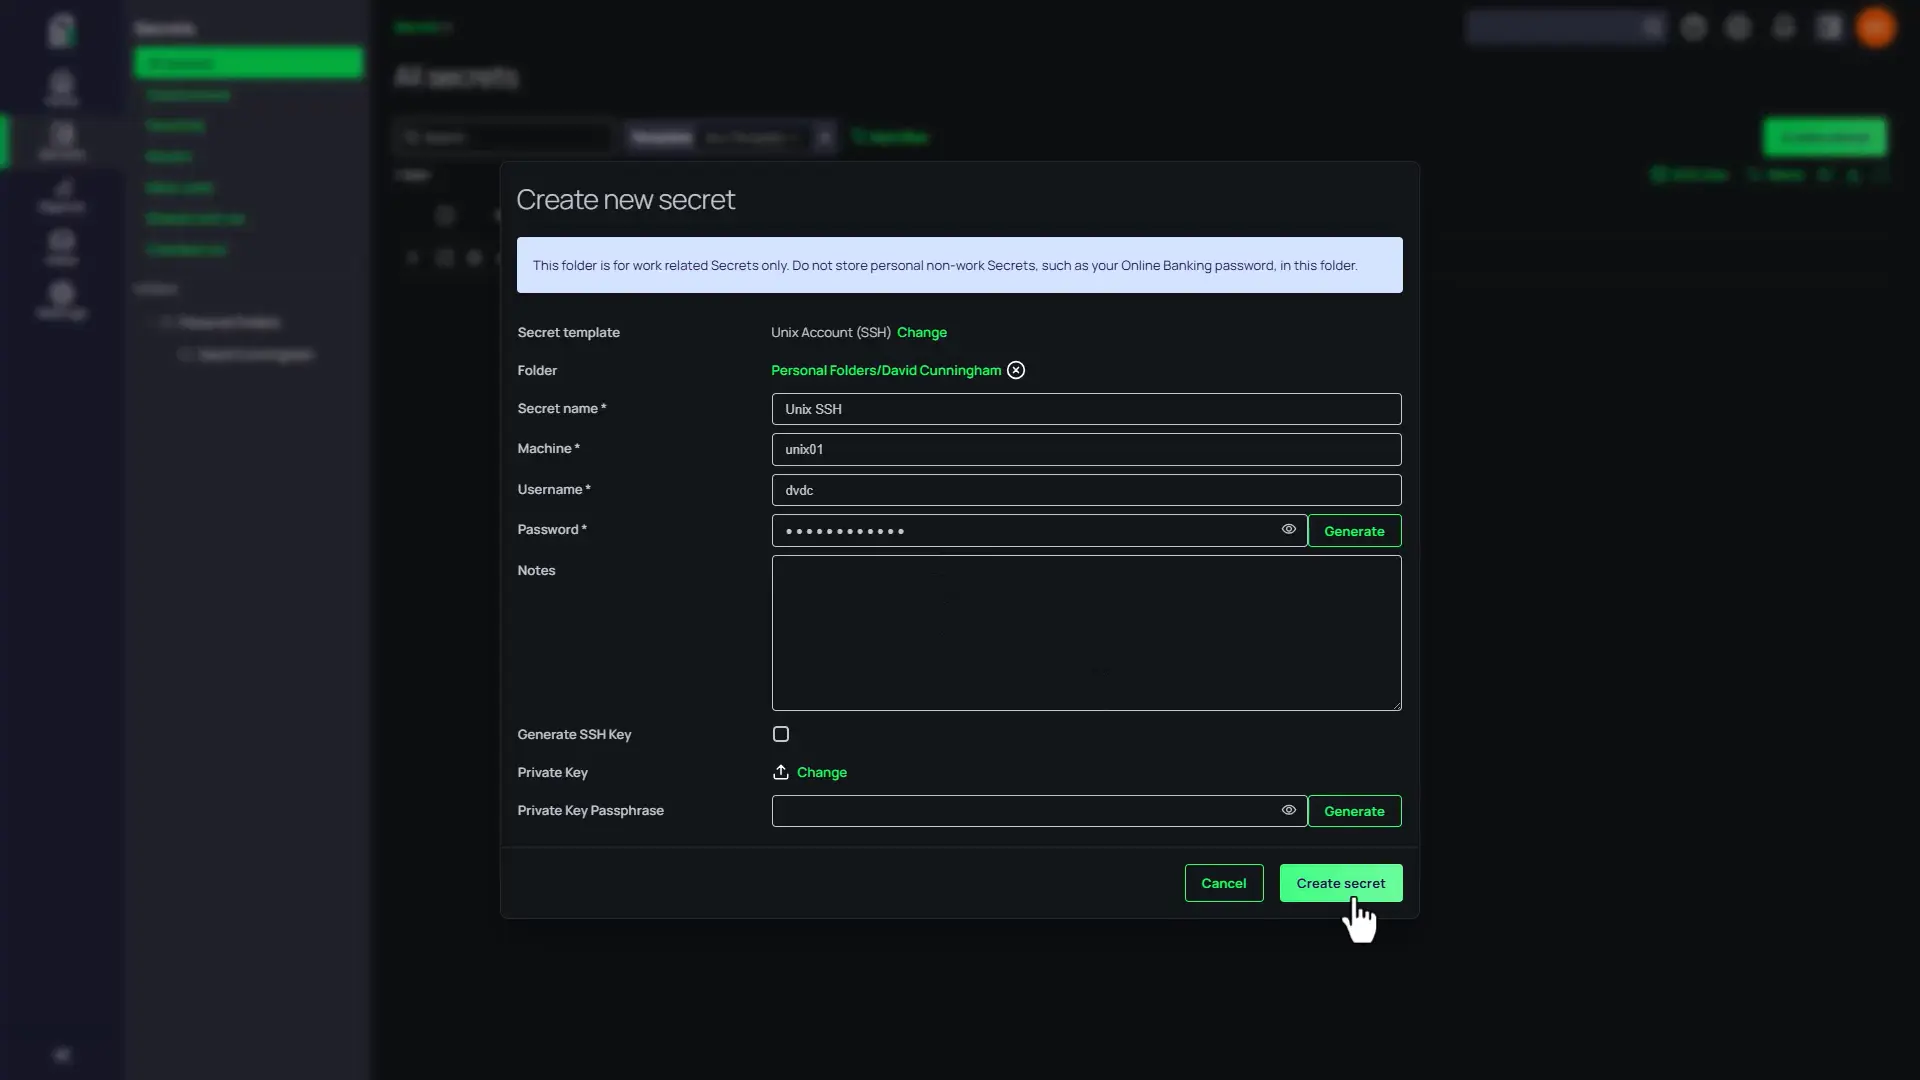The width and height of the screenshot is (1920, 1080).
Task: Click Generate next to Password field
Action: (x=1354, y=531)
